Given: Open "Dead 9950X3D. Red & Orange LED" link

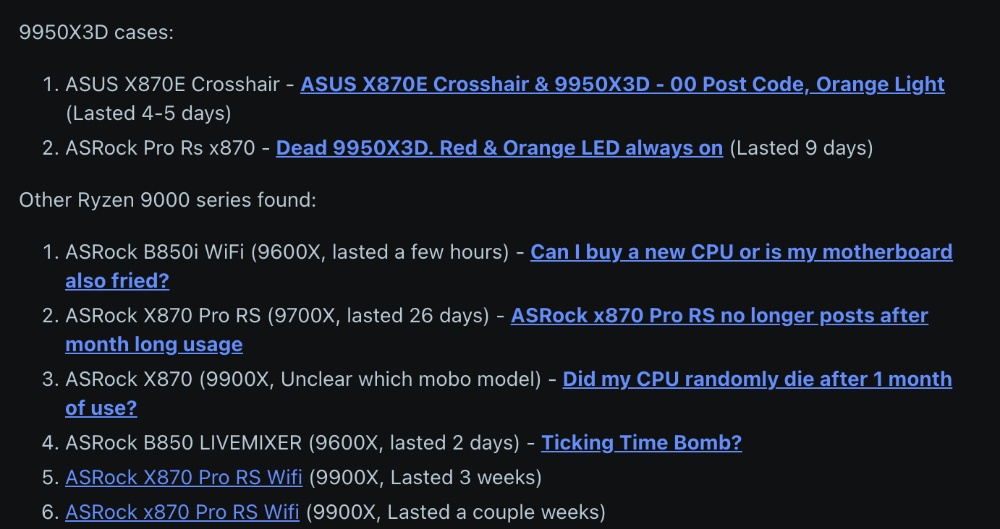Looking at the screenshot, I should (499, 148).
